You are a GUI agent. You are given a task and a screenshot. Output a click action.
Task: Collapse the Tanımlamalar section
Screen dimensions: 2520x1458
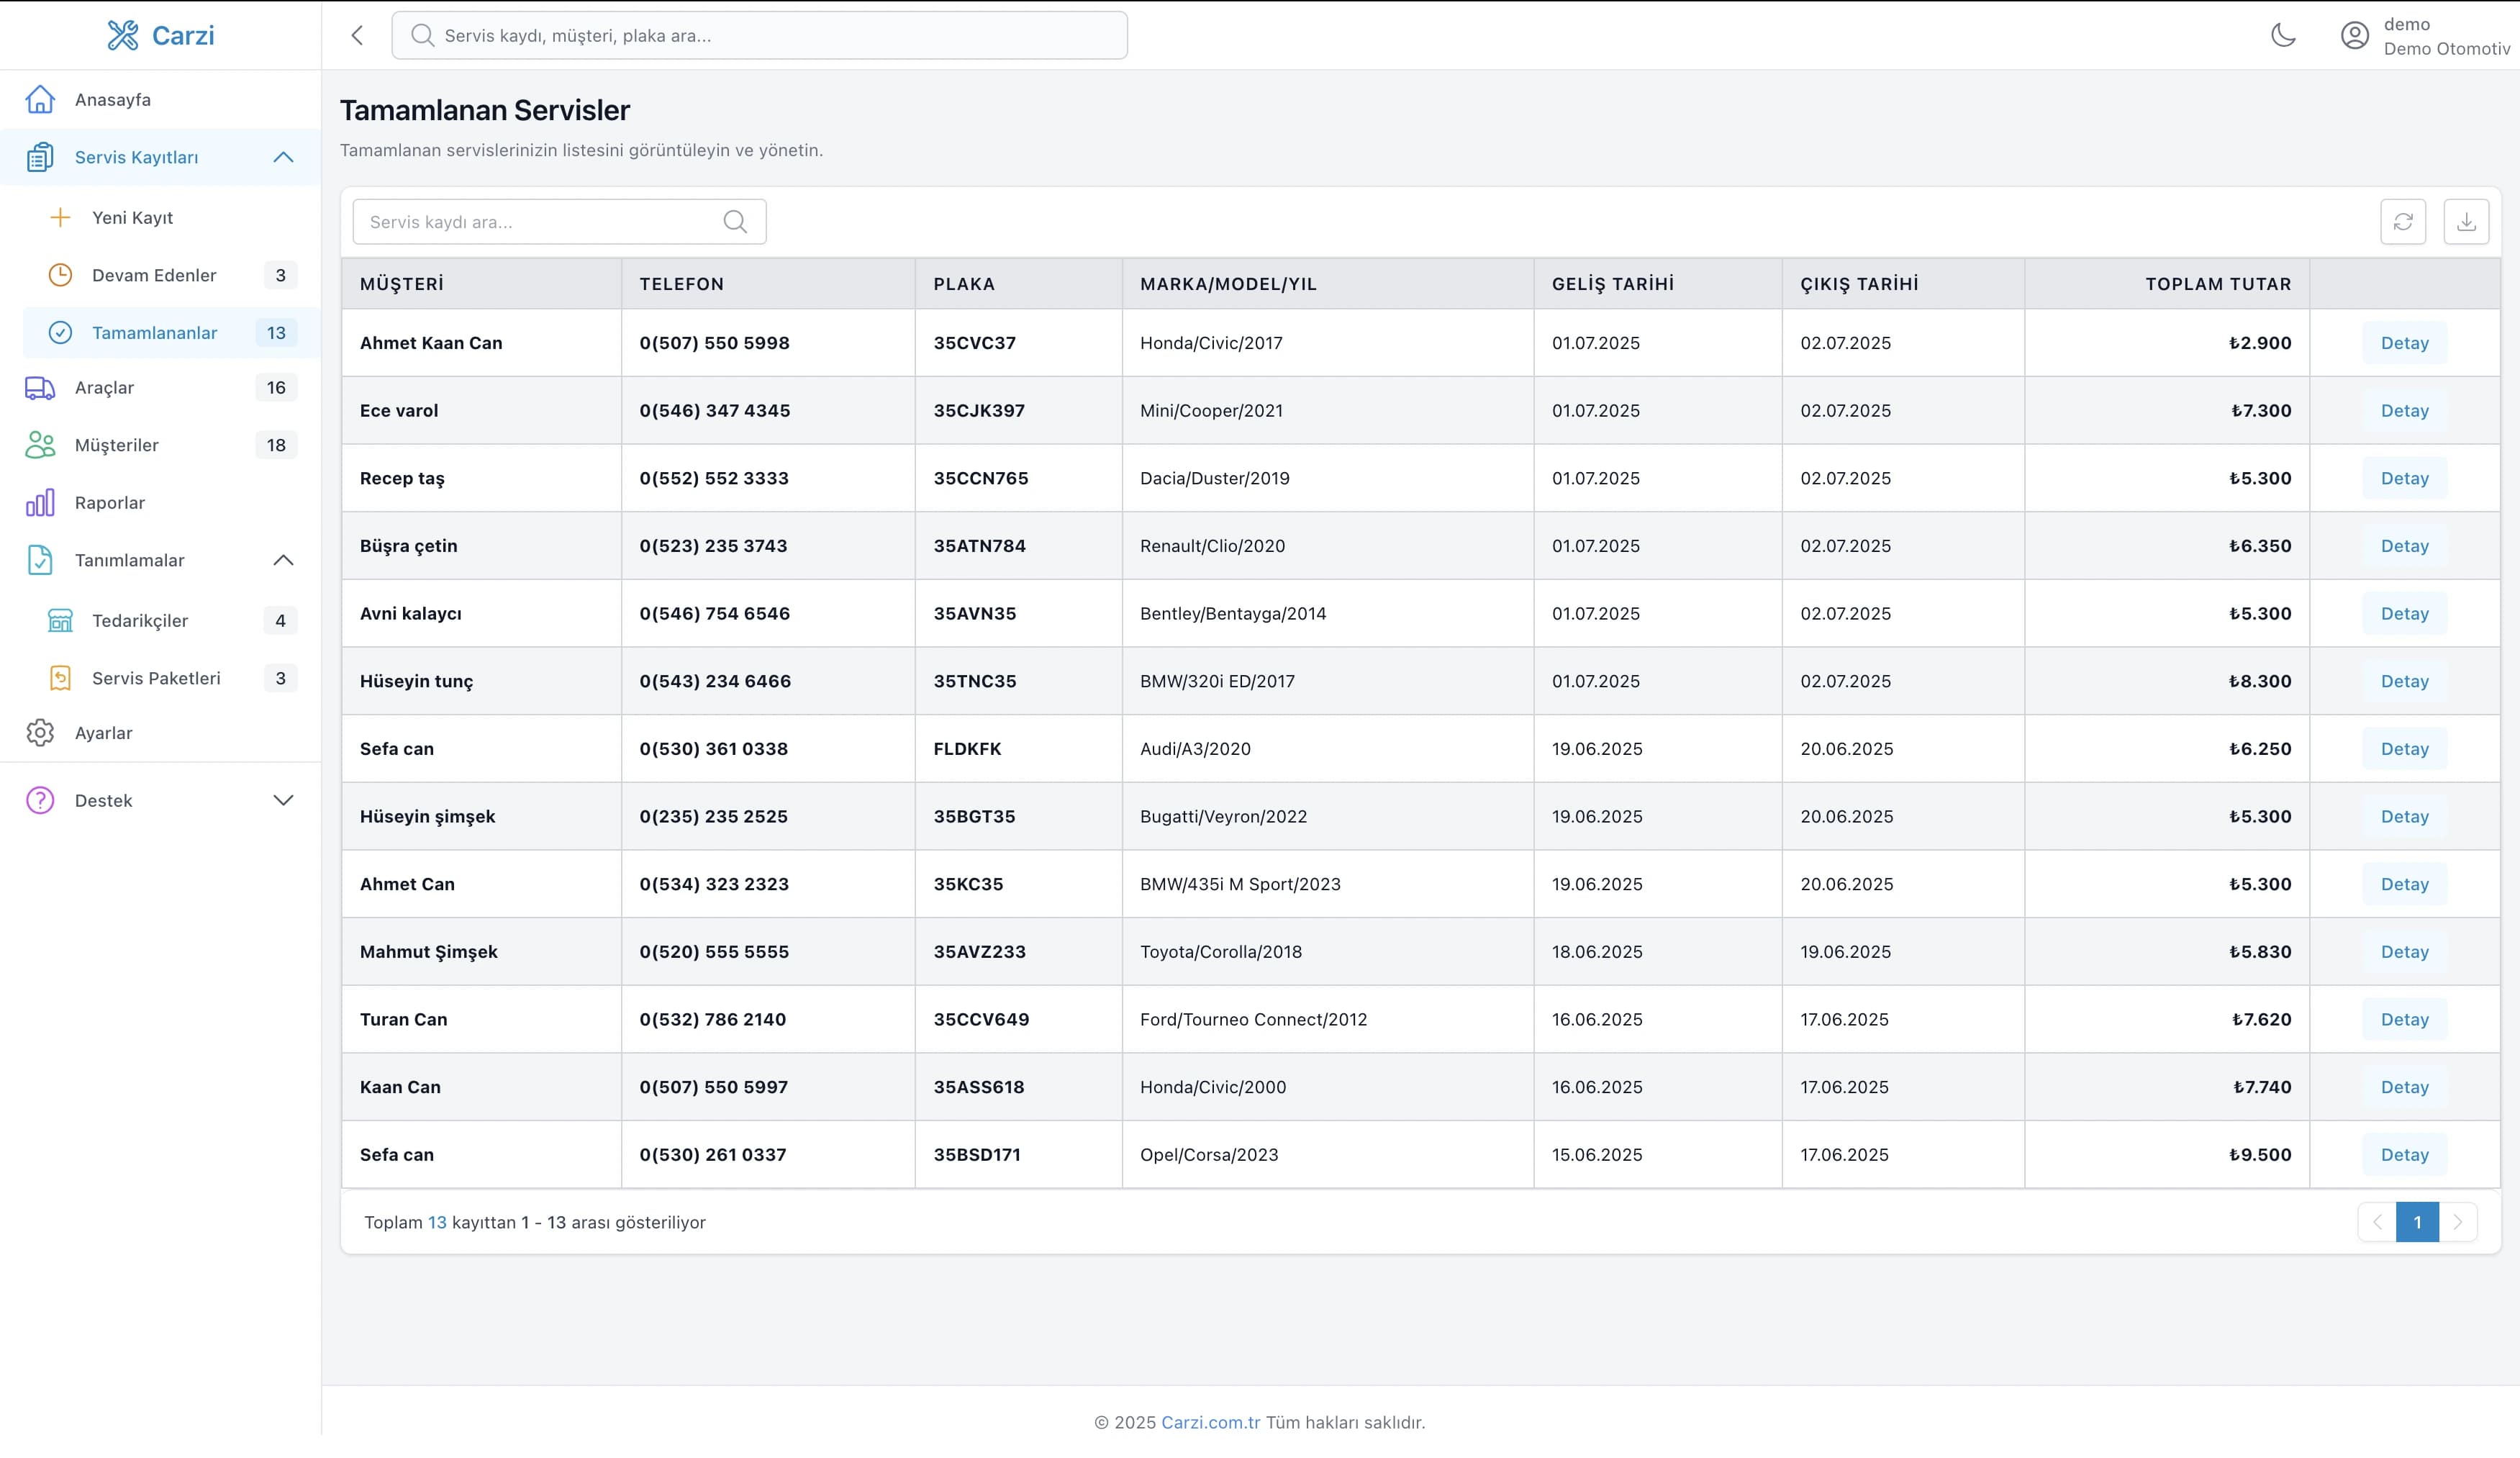(x=283, y=560)
